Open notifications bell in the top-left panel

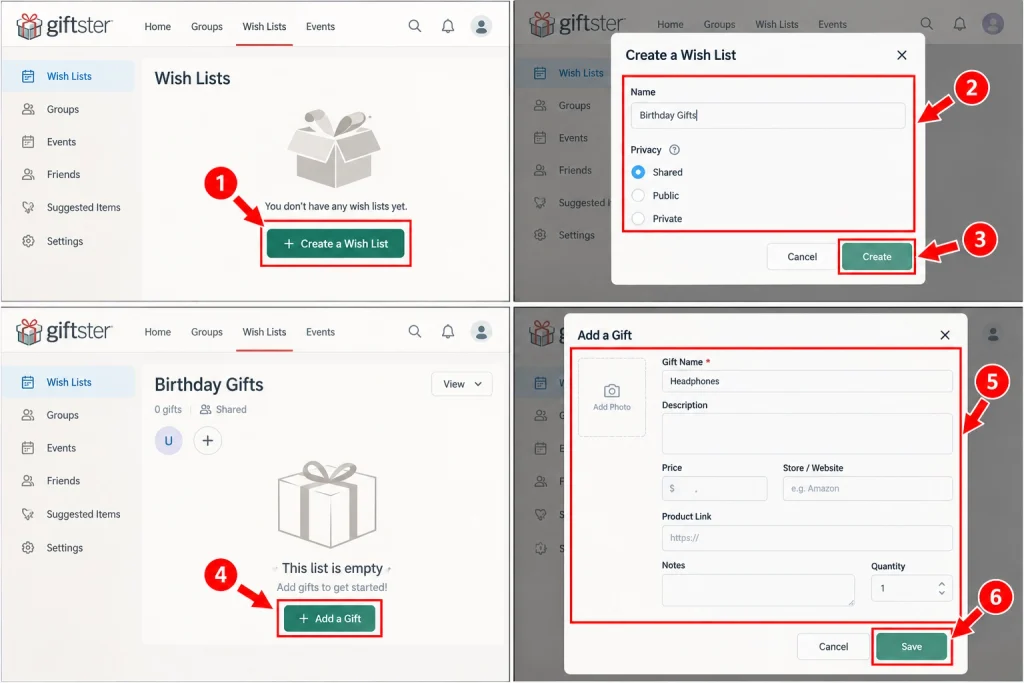(x=448, y=26)
